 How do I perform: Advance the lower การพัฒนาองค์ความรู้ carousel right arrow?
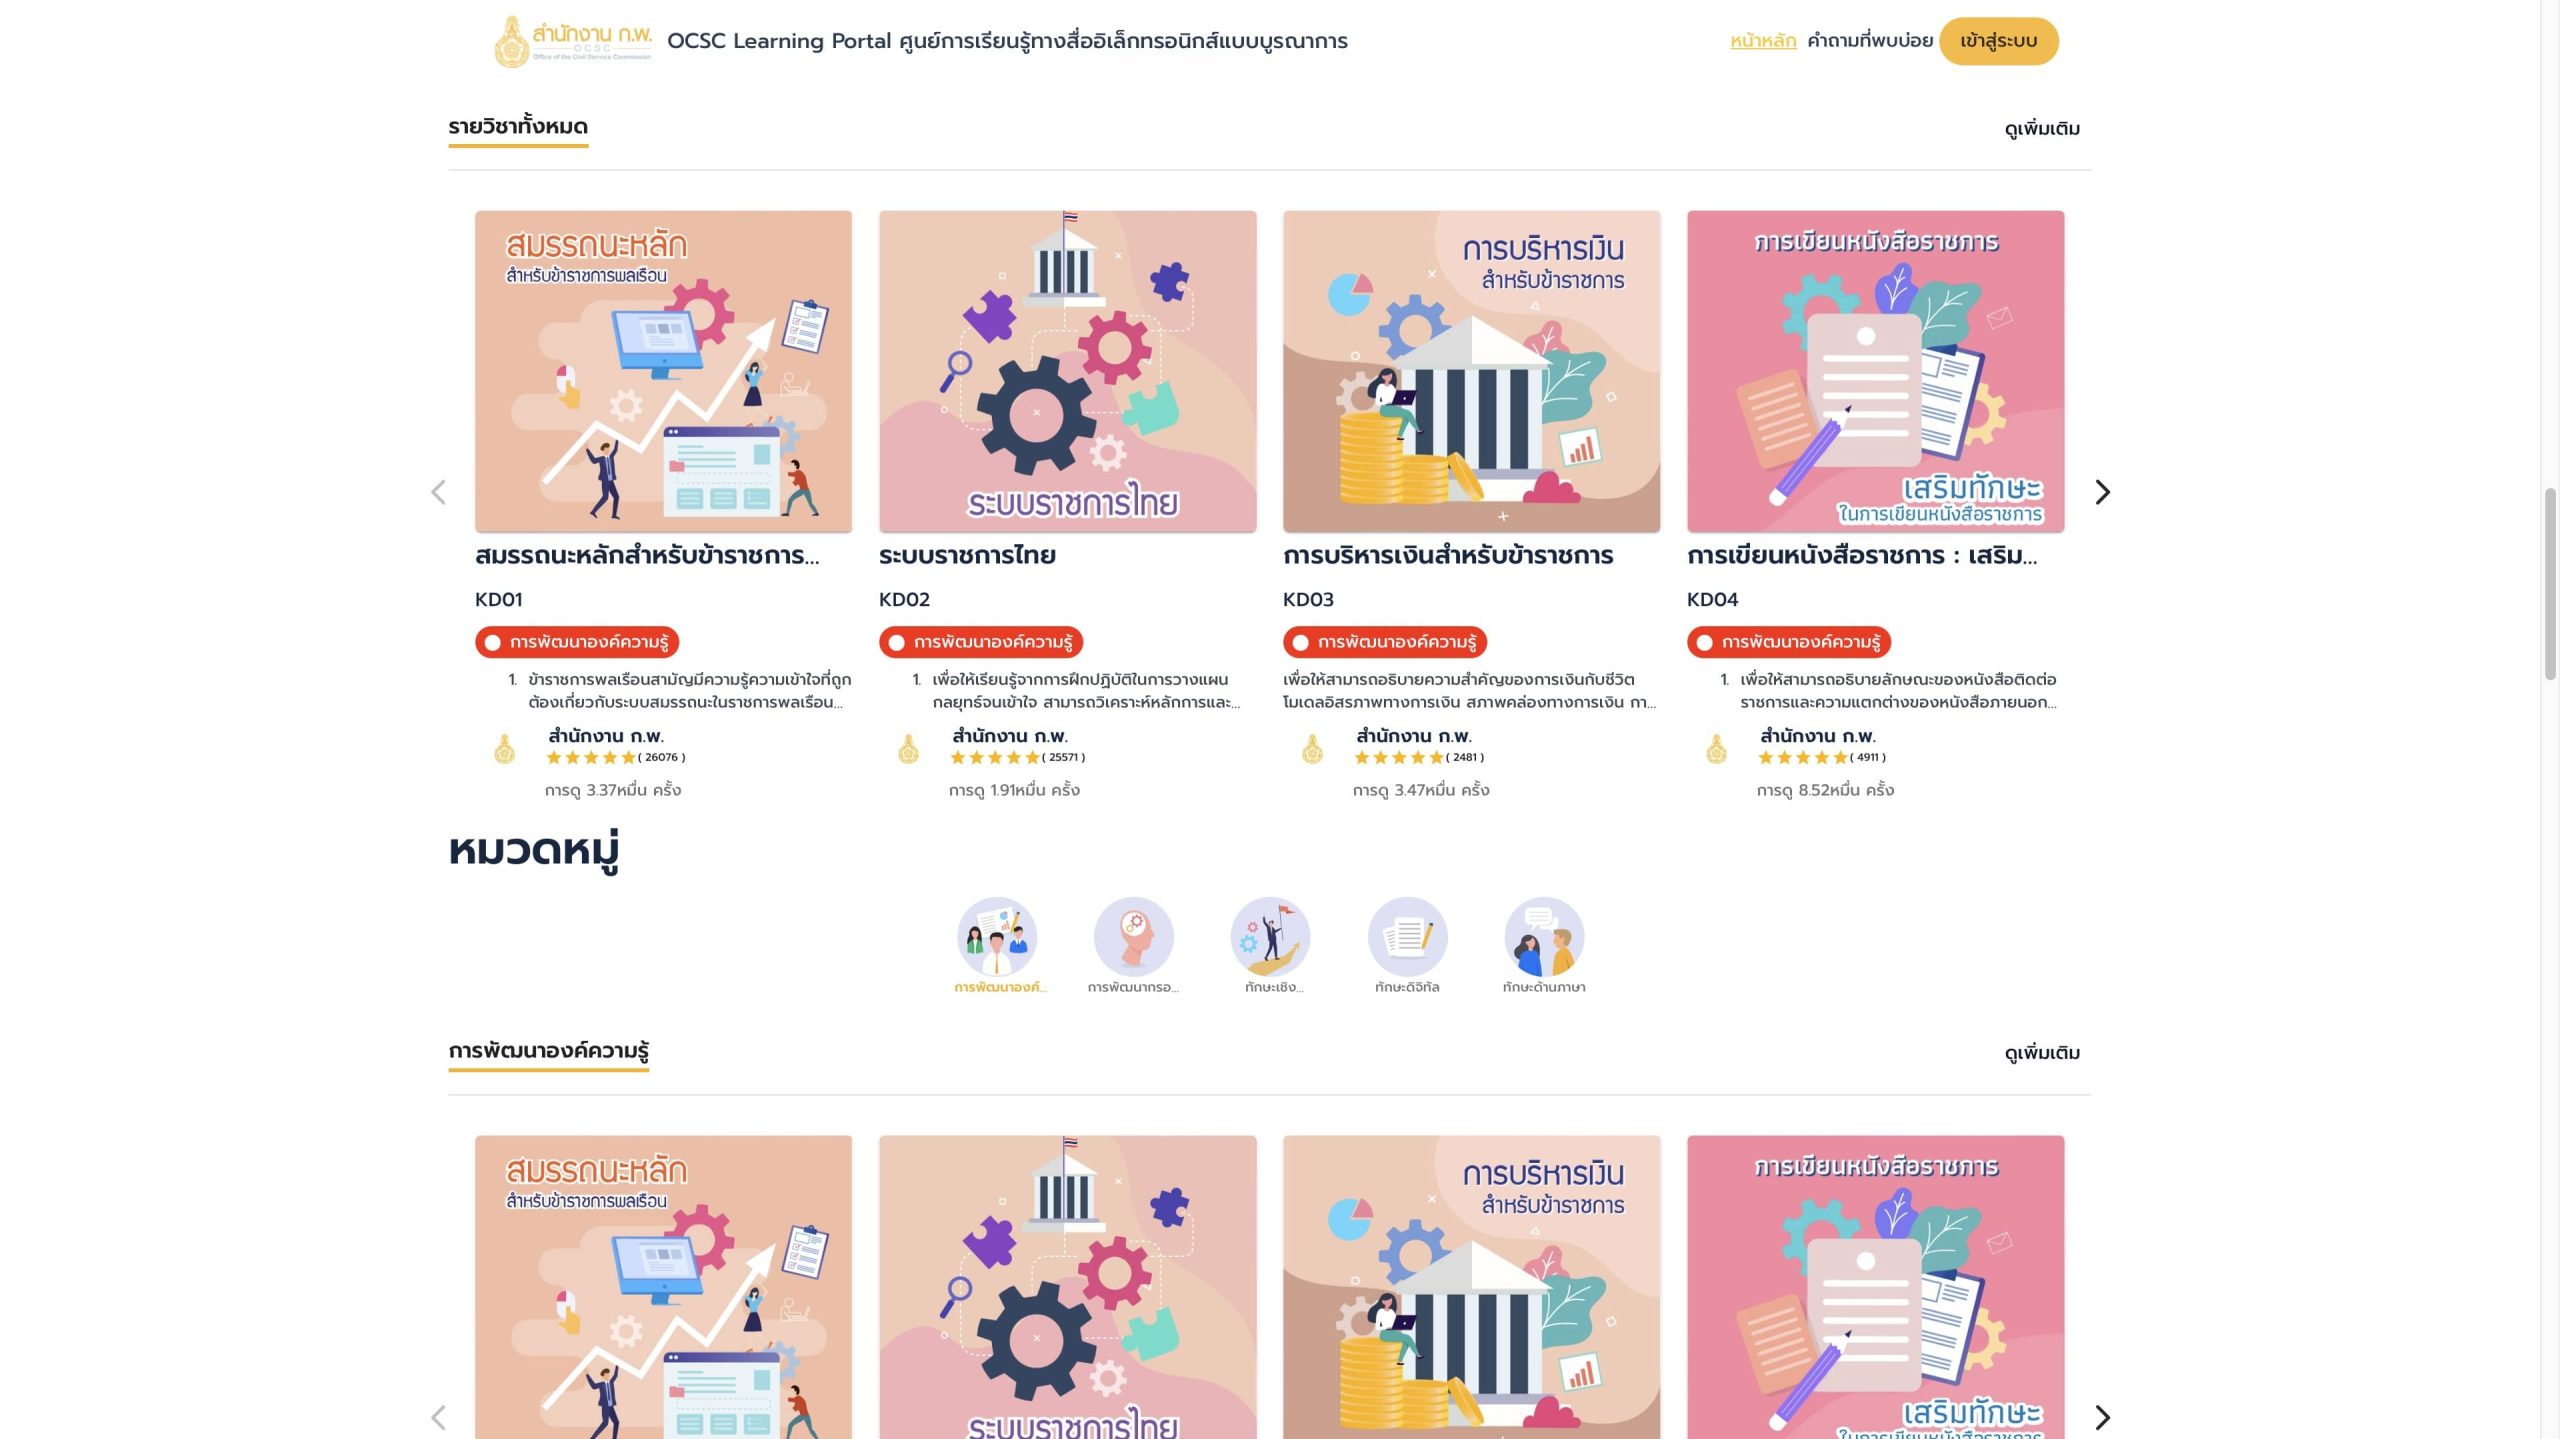[2102, 1417]
